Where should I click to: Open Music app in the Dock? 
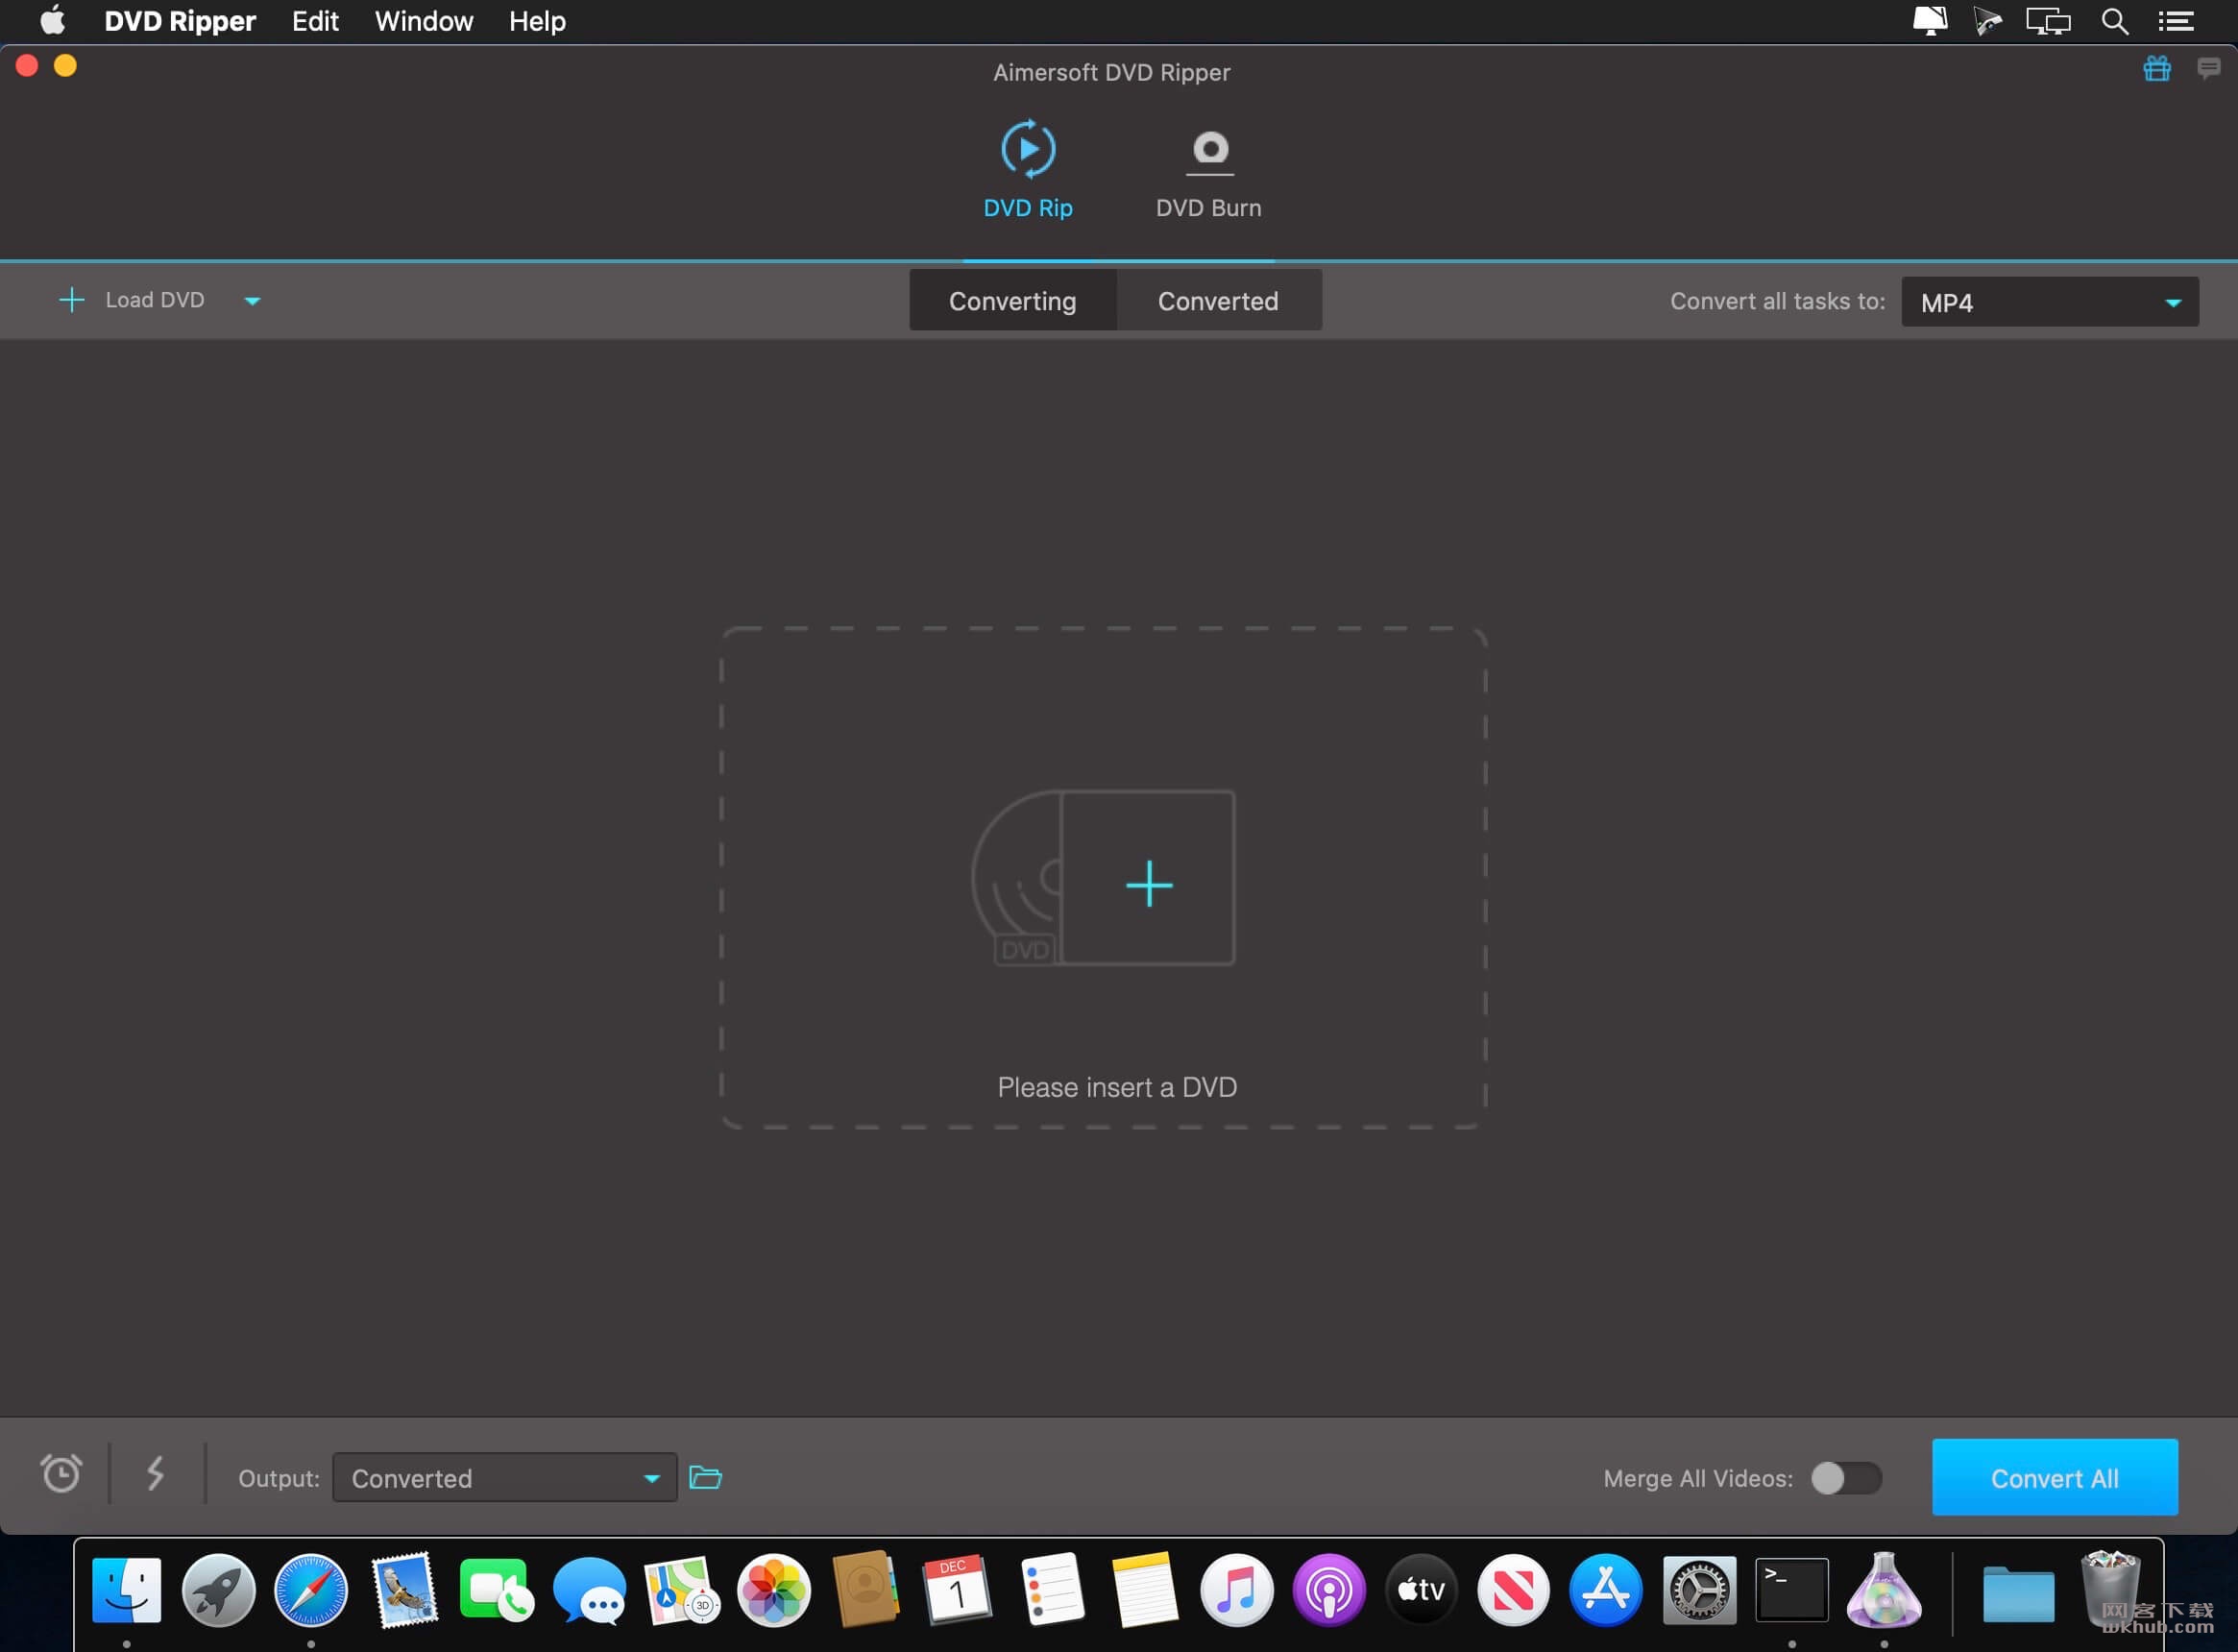click(x=1237, y=1590)
